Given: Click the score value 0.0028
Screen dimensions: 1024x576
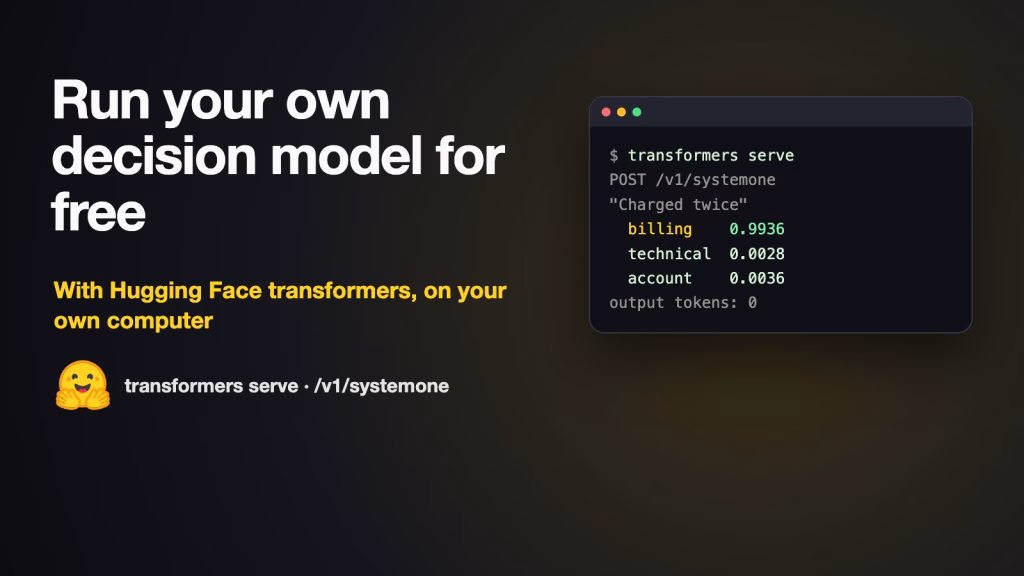Looking at the screenshot, I should click(757, 253).
